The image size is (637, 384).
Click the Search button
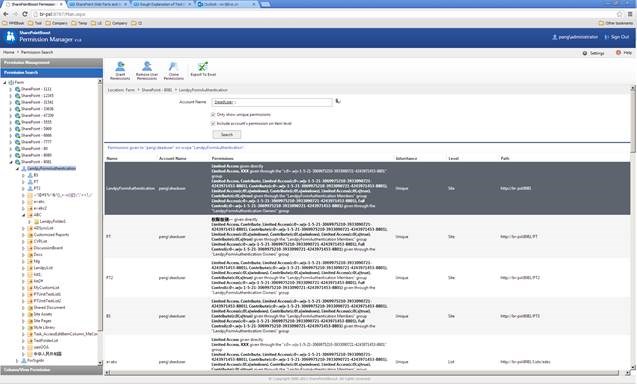(x=227, y=135)
